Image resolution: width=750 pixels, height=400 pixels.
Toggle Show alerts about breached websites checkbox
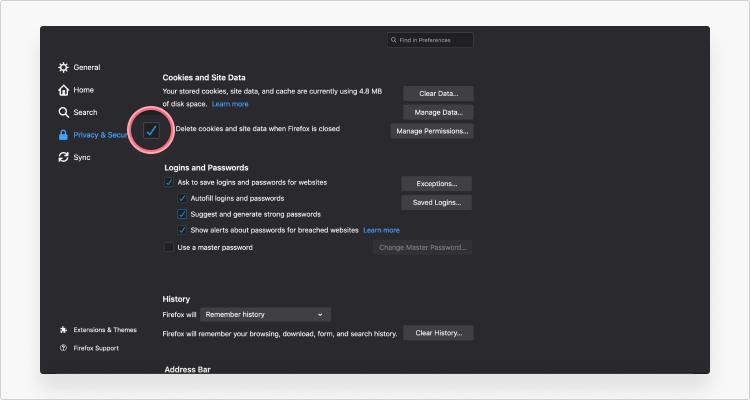tap(182, 230)
